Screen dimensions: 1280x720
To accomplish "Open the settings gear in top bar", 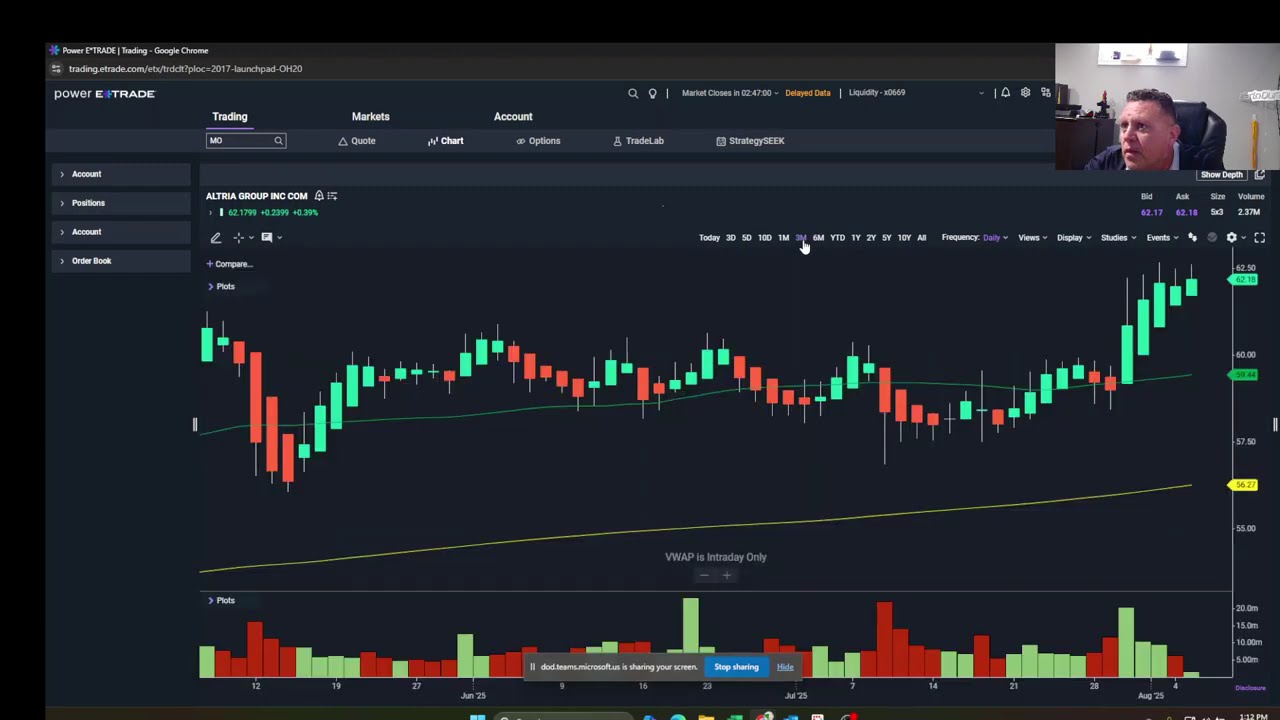I will (1025, 93).
